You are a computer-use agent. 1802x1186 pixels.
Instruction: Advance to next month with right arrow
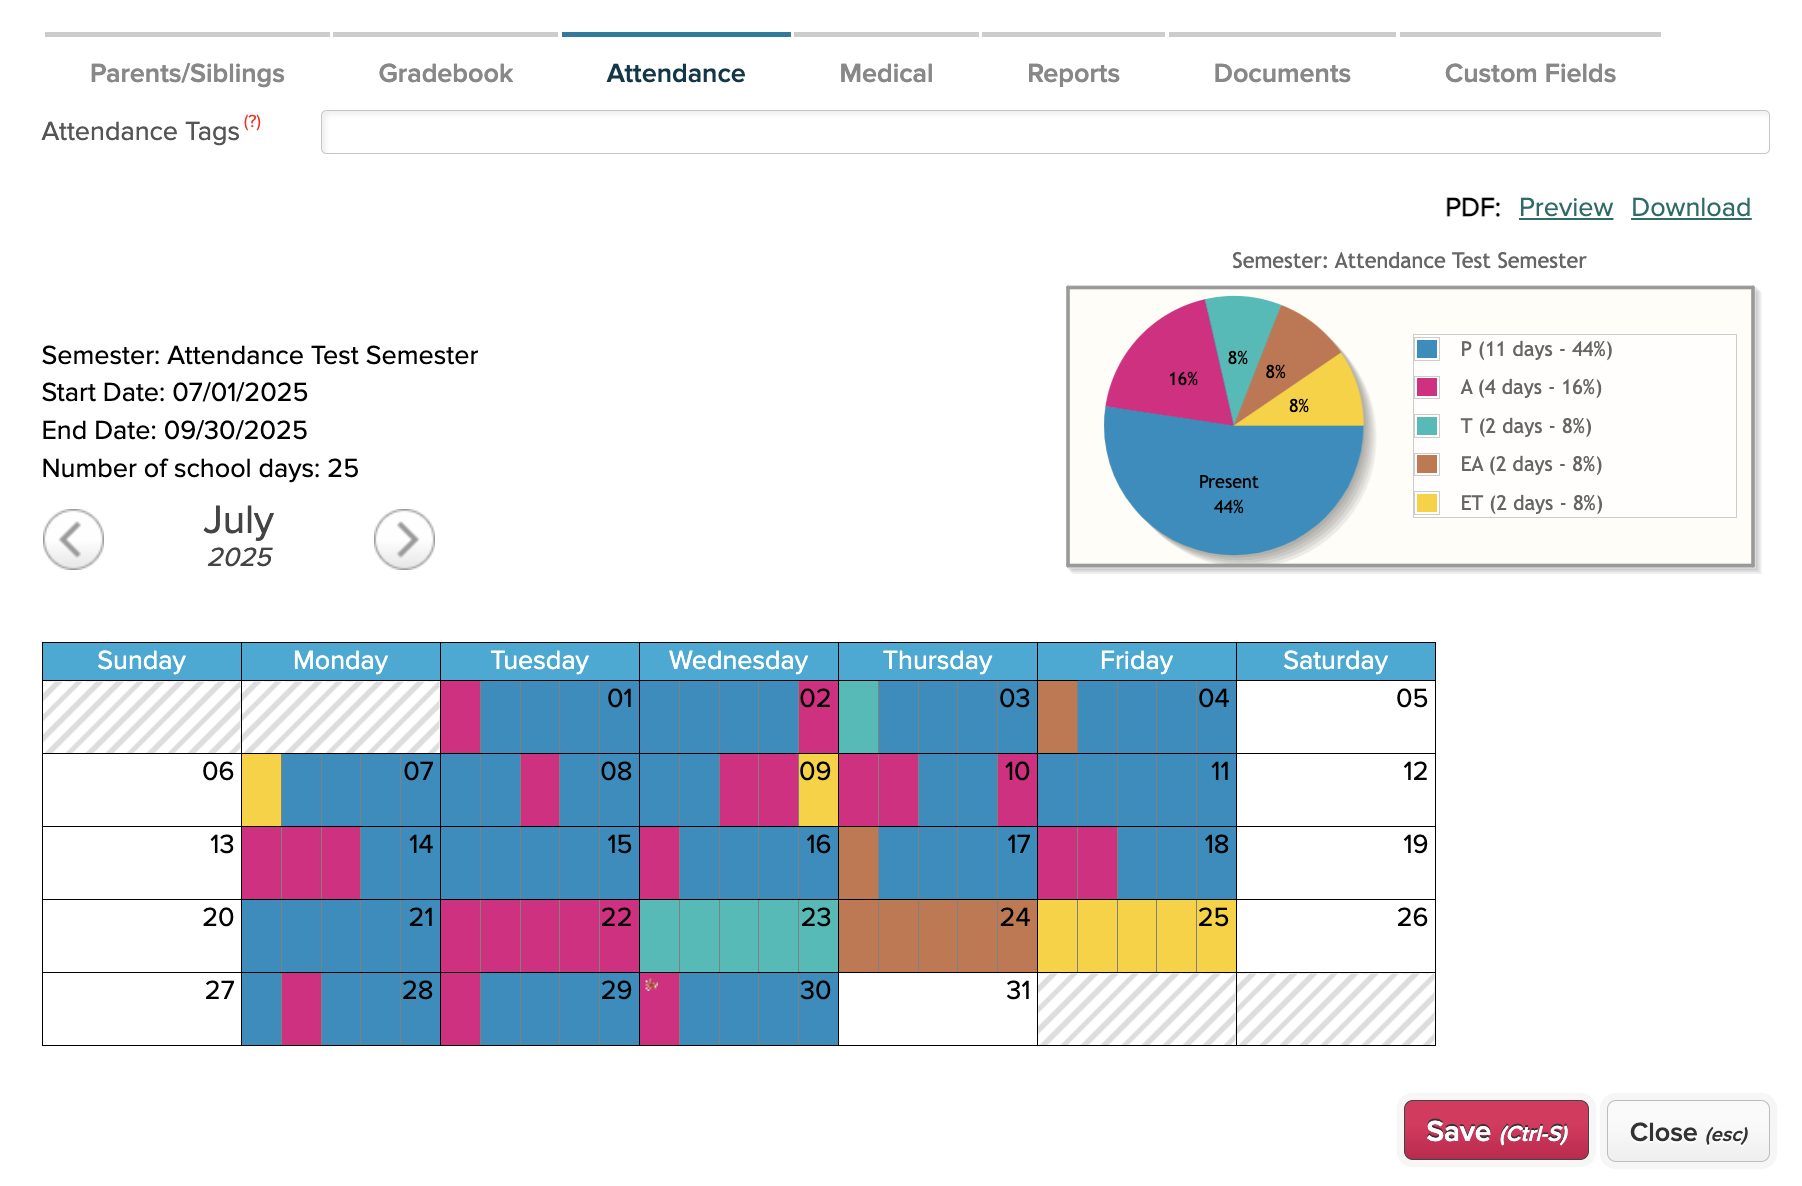click(x=404, y=539)
